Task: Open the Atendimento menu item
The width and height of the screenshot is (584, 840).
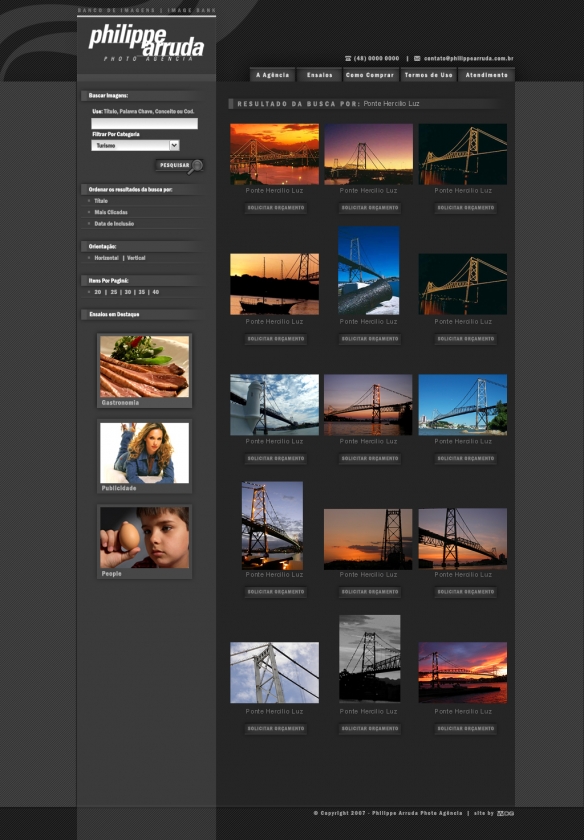Action: point(486,75)
